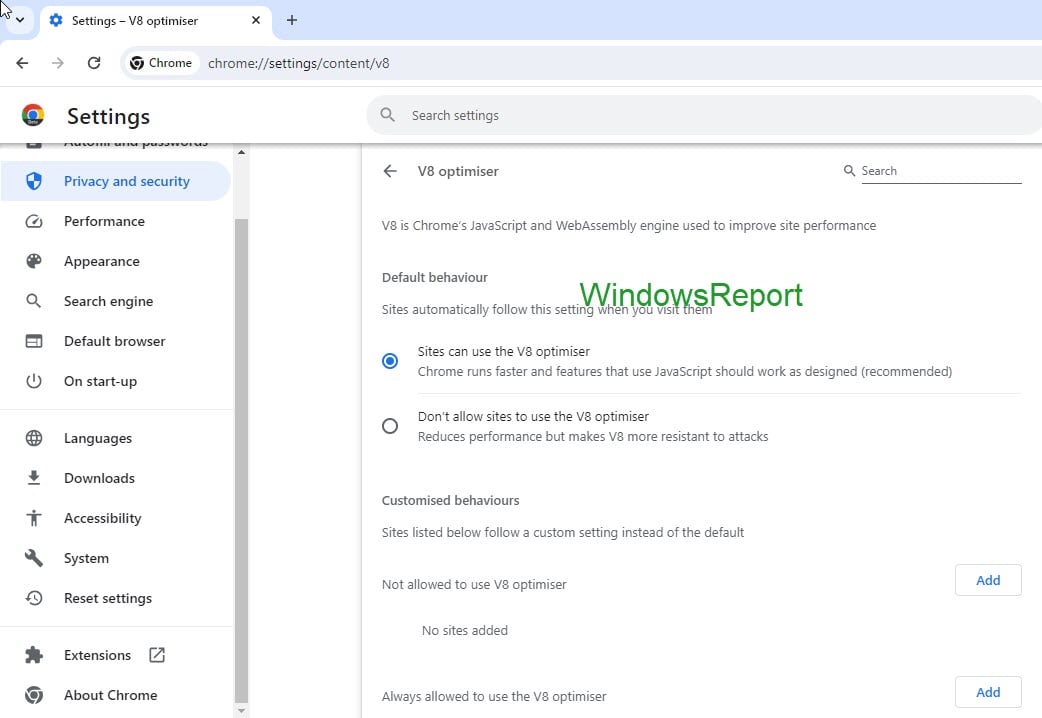Click the magnifier icon in Search settings
The width and height of the screenshot is (1042, 718).
[x=387, y=115]
